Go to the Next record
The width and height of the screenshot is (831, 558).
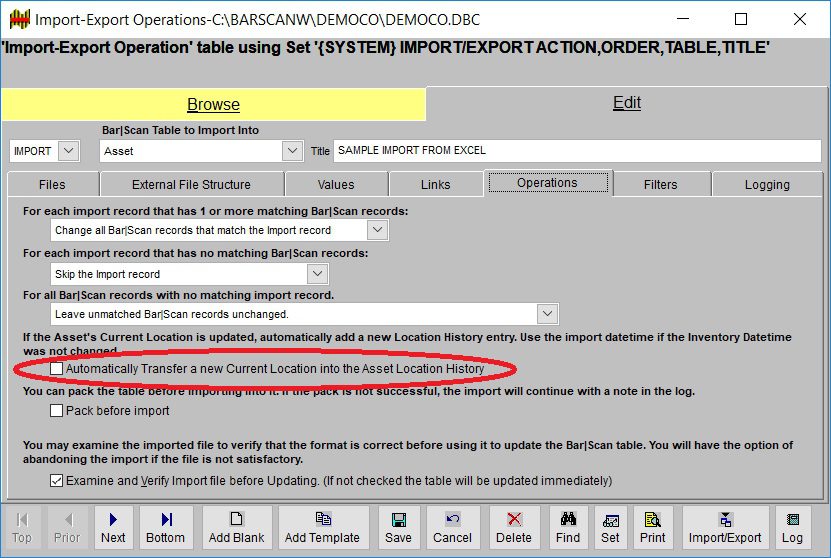tap(113, 527)
